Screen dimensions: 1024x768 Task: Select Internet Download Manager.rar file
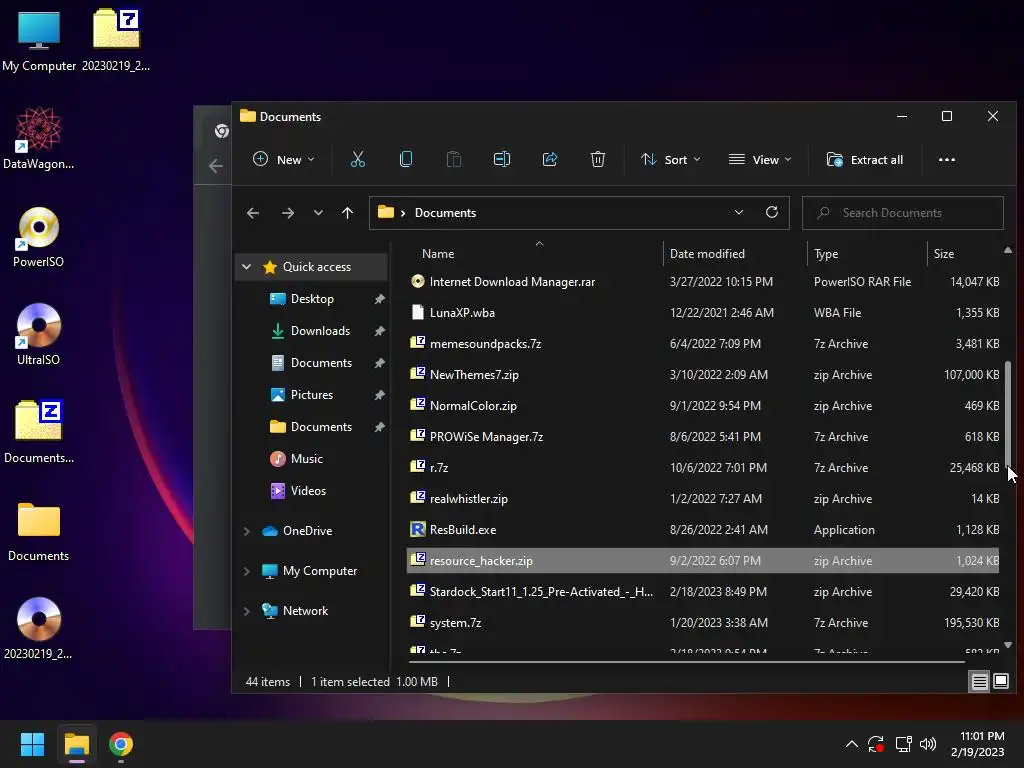pos(703,281)
